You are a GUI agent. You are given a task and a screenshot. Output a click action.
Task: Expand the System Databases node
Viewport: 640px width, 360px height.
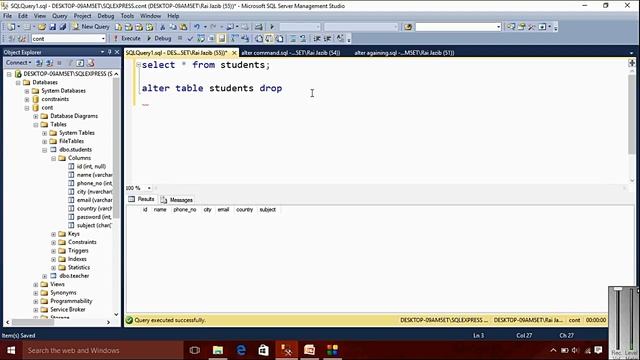[27, 91]
